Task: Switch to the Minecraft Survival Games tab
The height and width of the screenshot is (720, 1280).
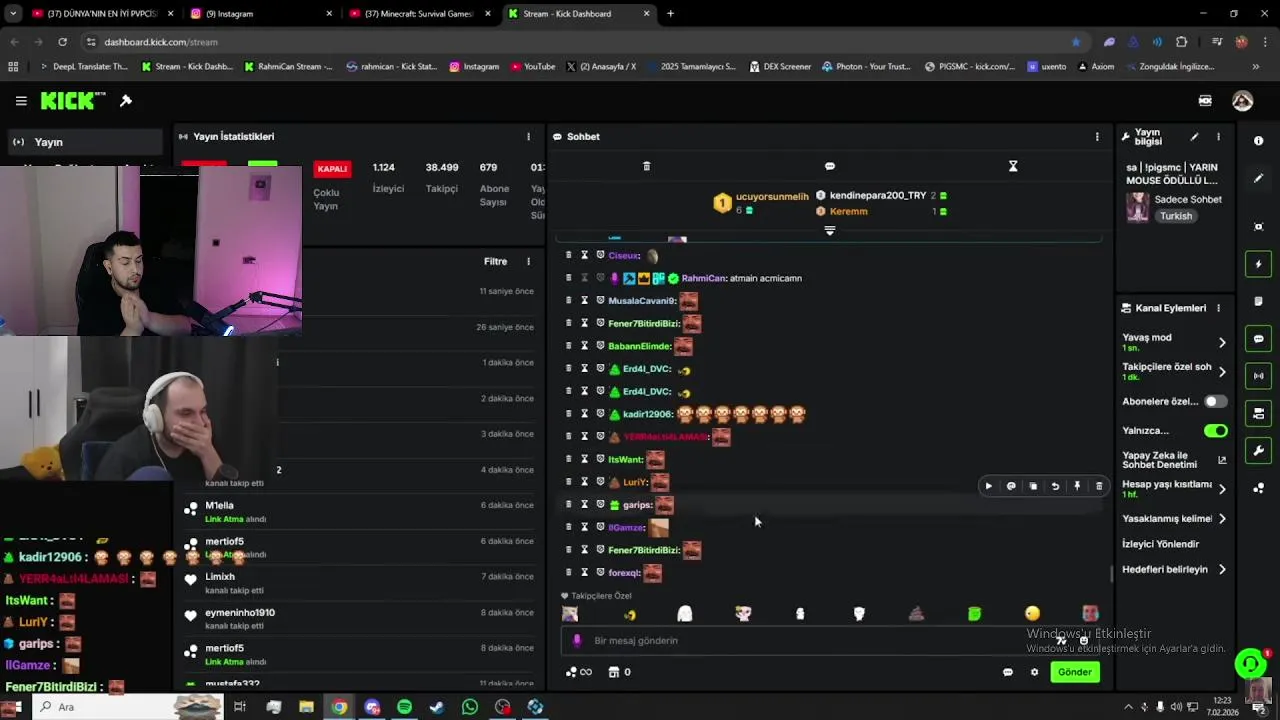Action: click(418, 14)
